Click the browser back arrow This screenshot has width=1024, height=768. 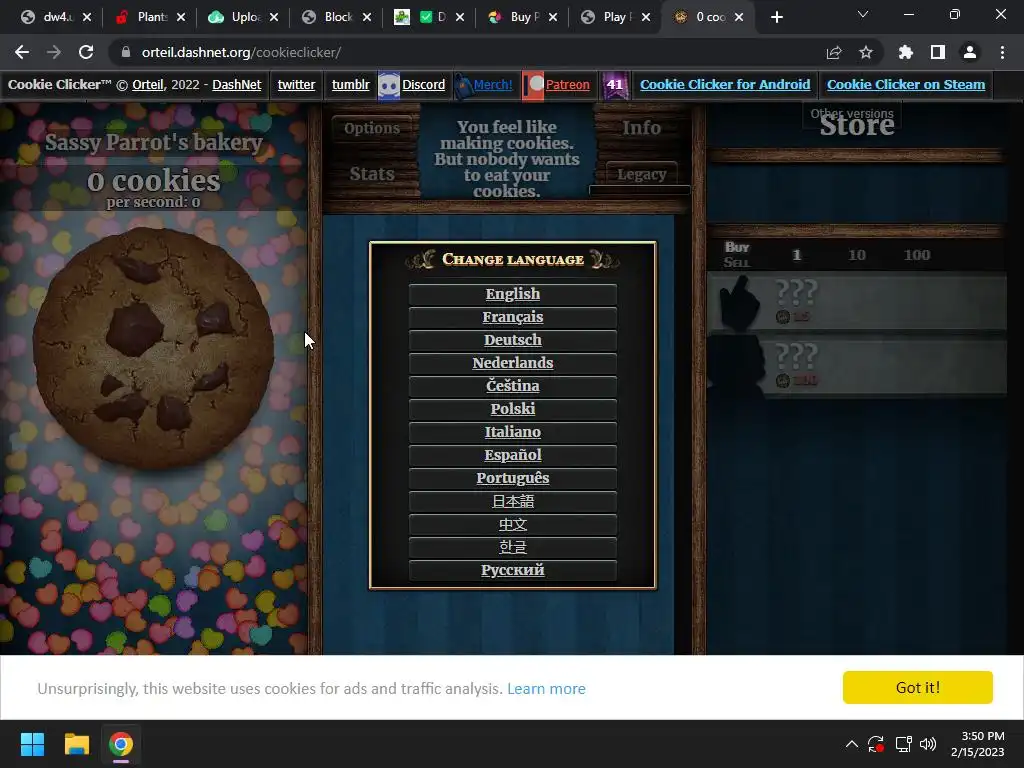22,52
